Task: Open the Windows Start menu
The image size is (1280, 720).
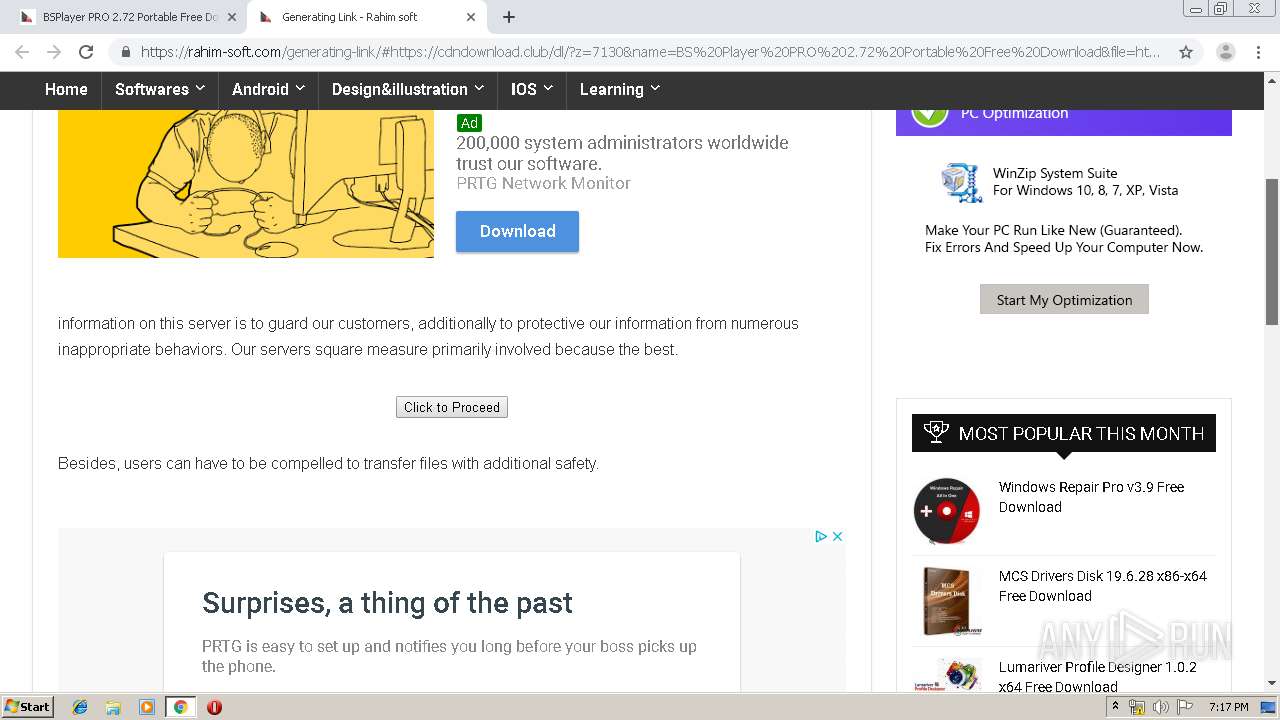Action: tap(28, 707)
